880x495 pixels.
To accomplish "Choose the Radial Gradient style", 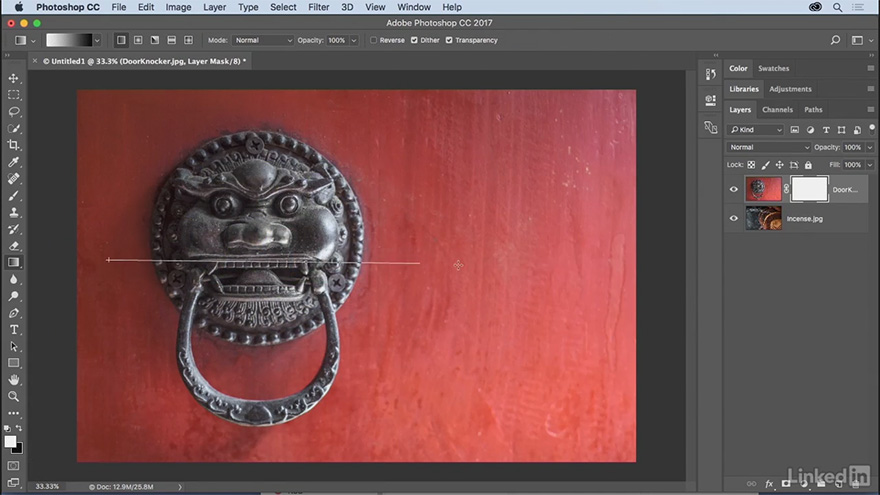I will pyautogui.click(x=138, y=40).
